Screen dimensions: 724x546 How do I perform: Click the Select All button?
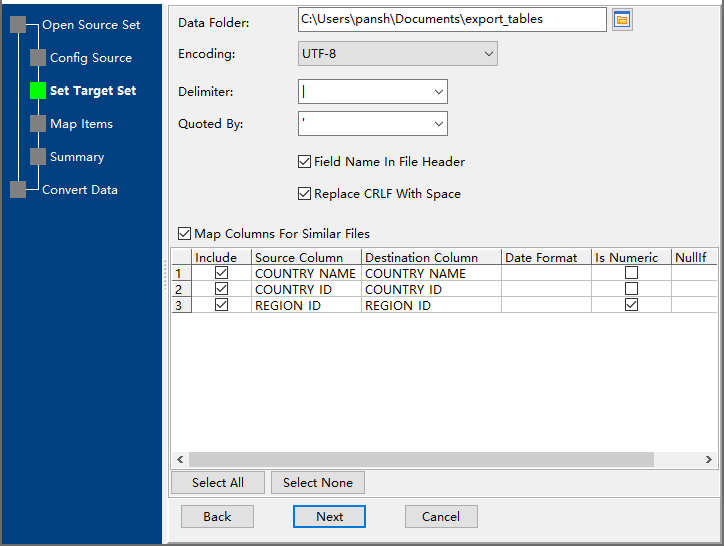(x=217, y=483)
